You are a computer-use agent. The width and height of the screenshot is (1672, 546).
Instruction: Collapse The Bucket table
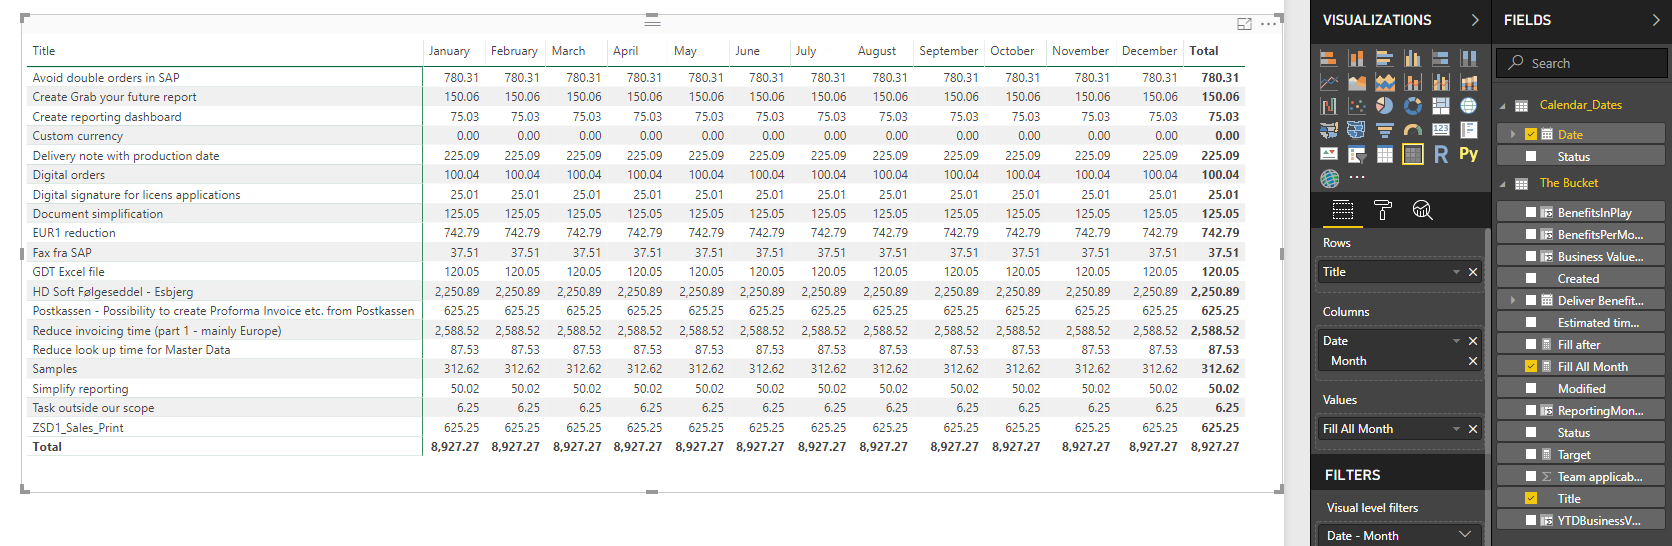(x=1502, y=184)
